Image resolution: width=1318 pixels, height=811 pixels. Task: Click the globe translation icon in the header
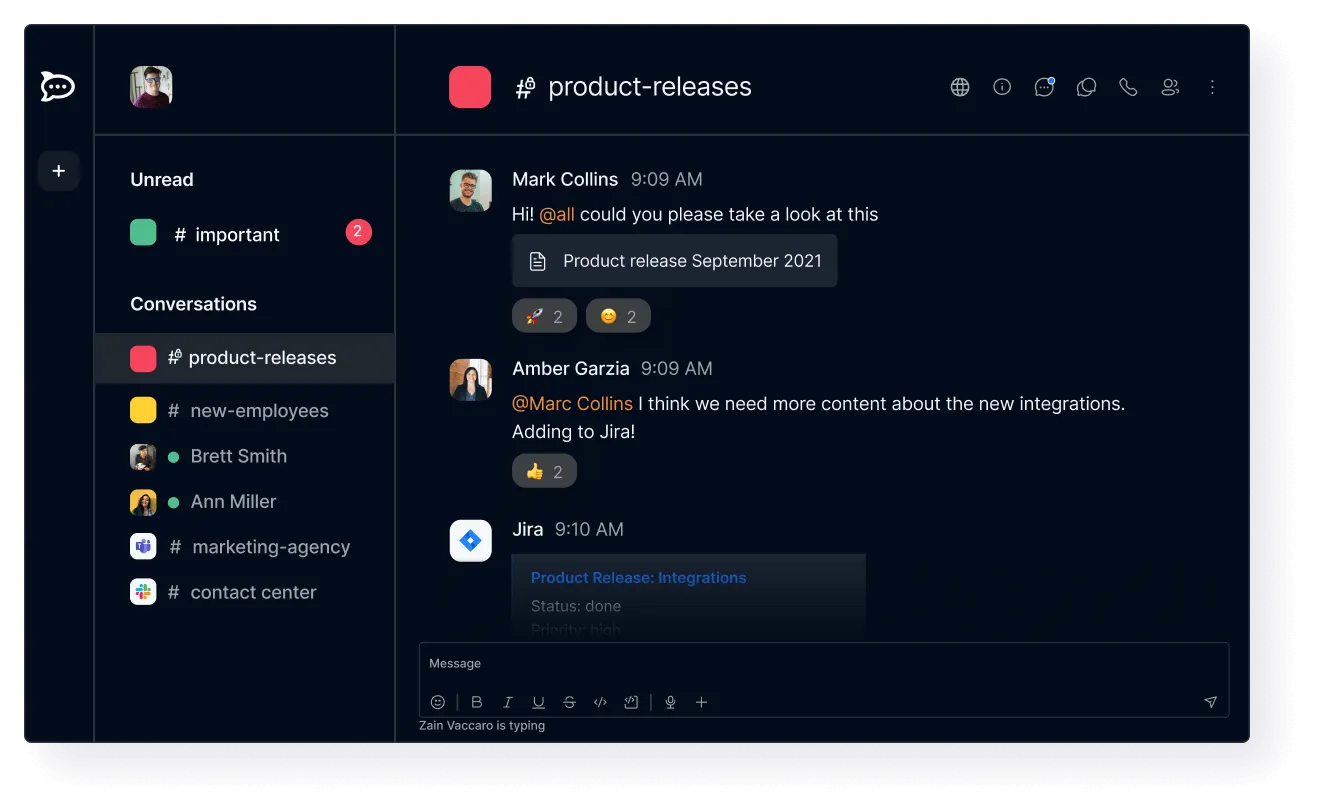click(960, 87)
